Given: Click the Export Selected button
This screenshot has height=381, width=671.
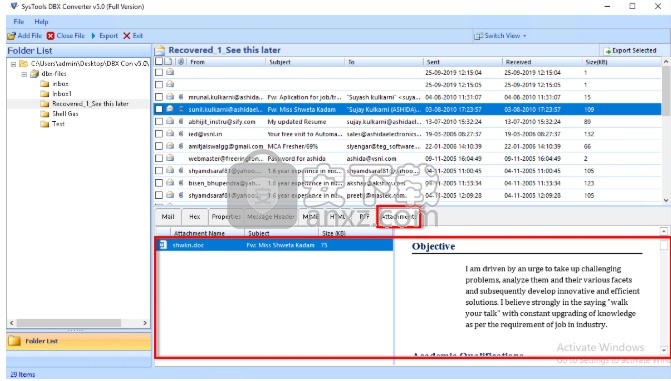Looking at the screenshot, I should pyautogui.click(x=630, y=51).
